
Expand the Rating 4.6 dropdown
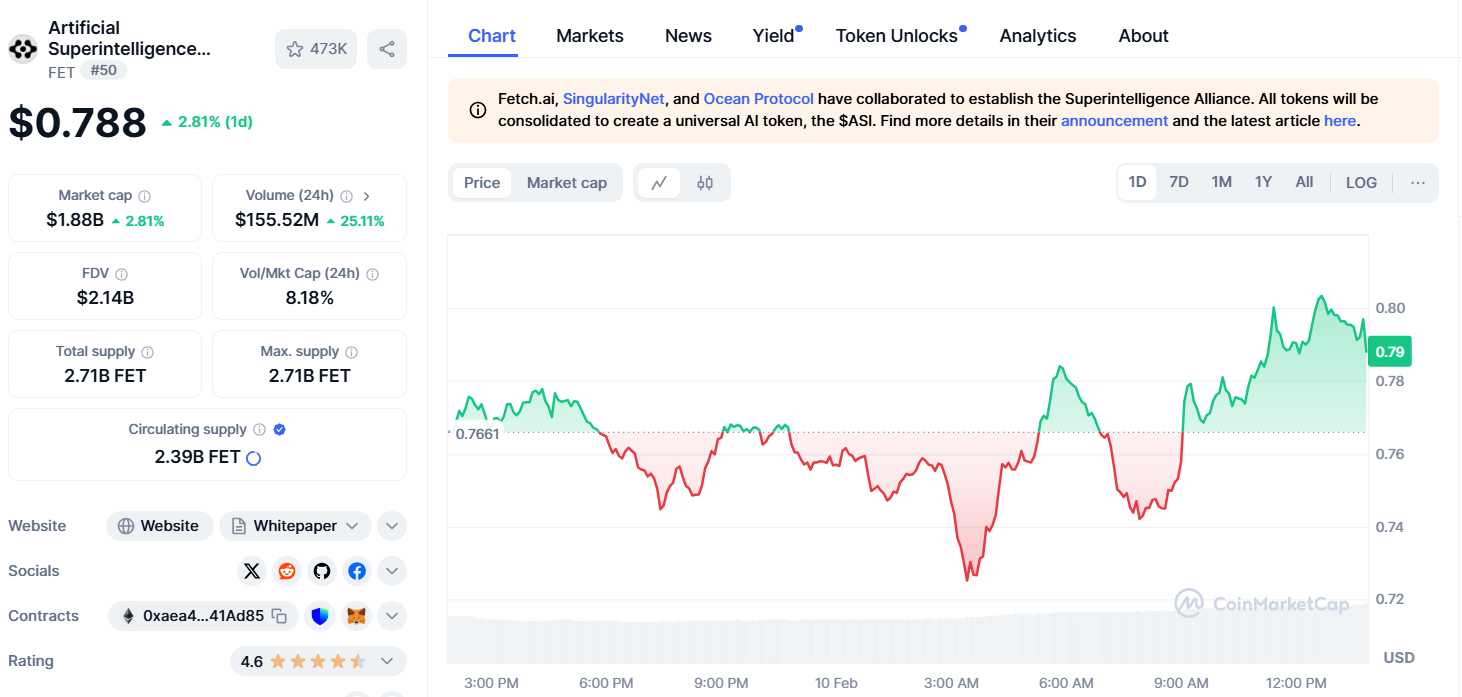coord(387,661)
